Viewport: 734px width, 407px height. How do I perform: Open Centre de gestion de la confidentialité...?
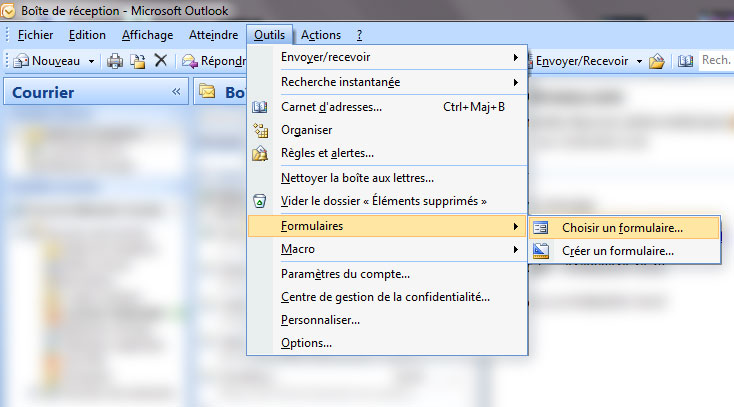tap(387, 297)
